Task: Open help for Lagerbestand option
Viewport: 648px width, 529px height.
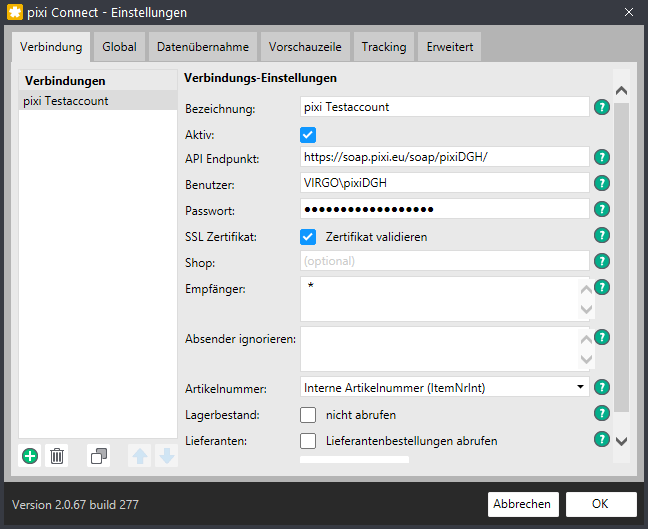Action: click(602, 414)
